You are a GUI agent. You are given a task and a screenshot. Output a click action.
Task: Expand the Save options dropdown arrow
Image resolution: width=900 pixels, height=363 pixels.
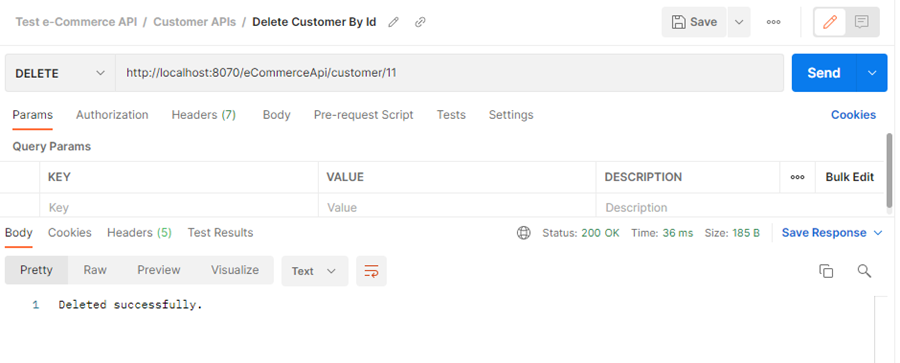click(x=739, y=22)
